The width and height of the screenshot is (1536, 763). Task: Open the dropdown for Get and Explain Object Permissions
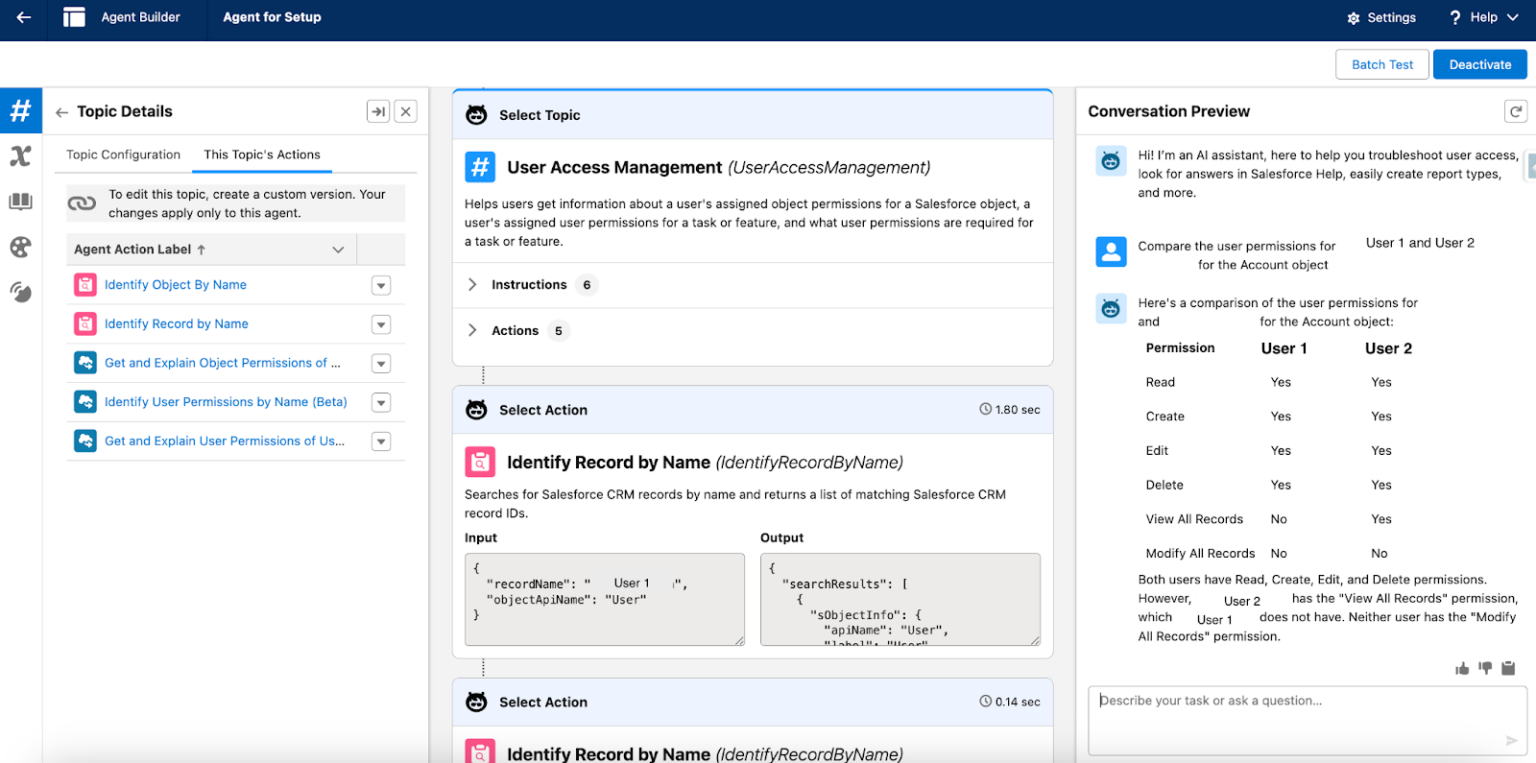coord(380,363)
